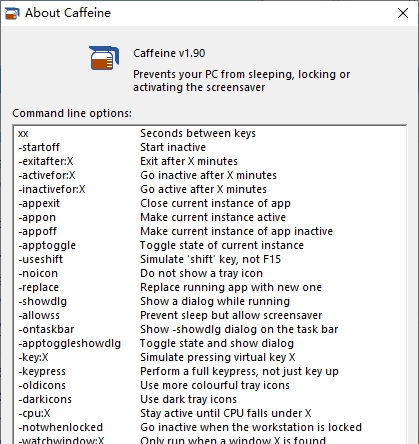Click the Caffeine coffee pot logo
419x444 pixels.
[x=104, y=58]
